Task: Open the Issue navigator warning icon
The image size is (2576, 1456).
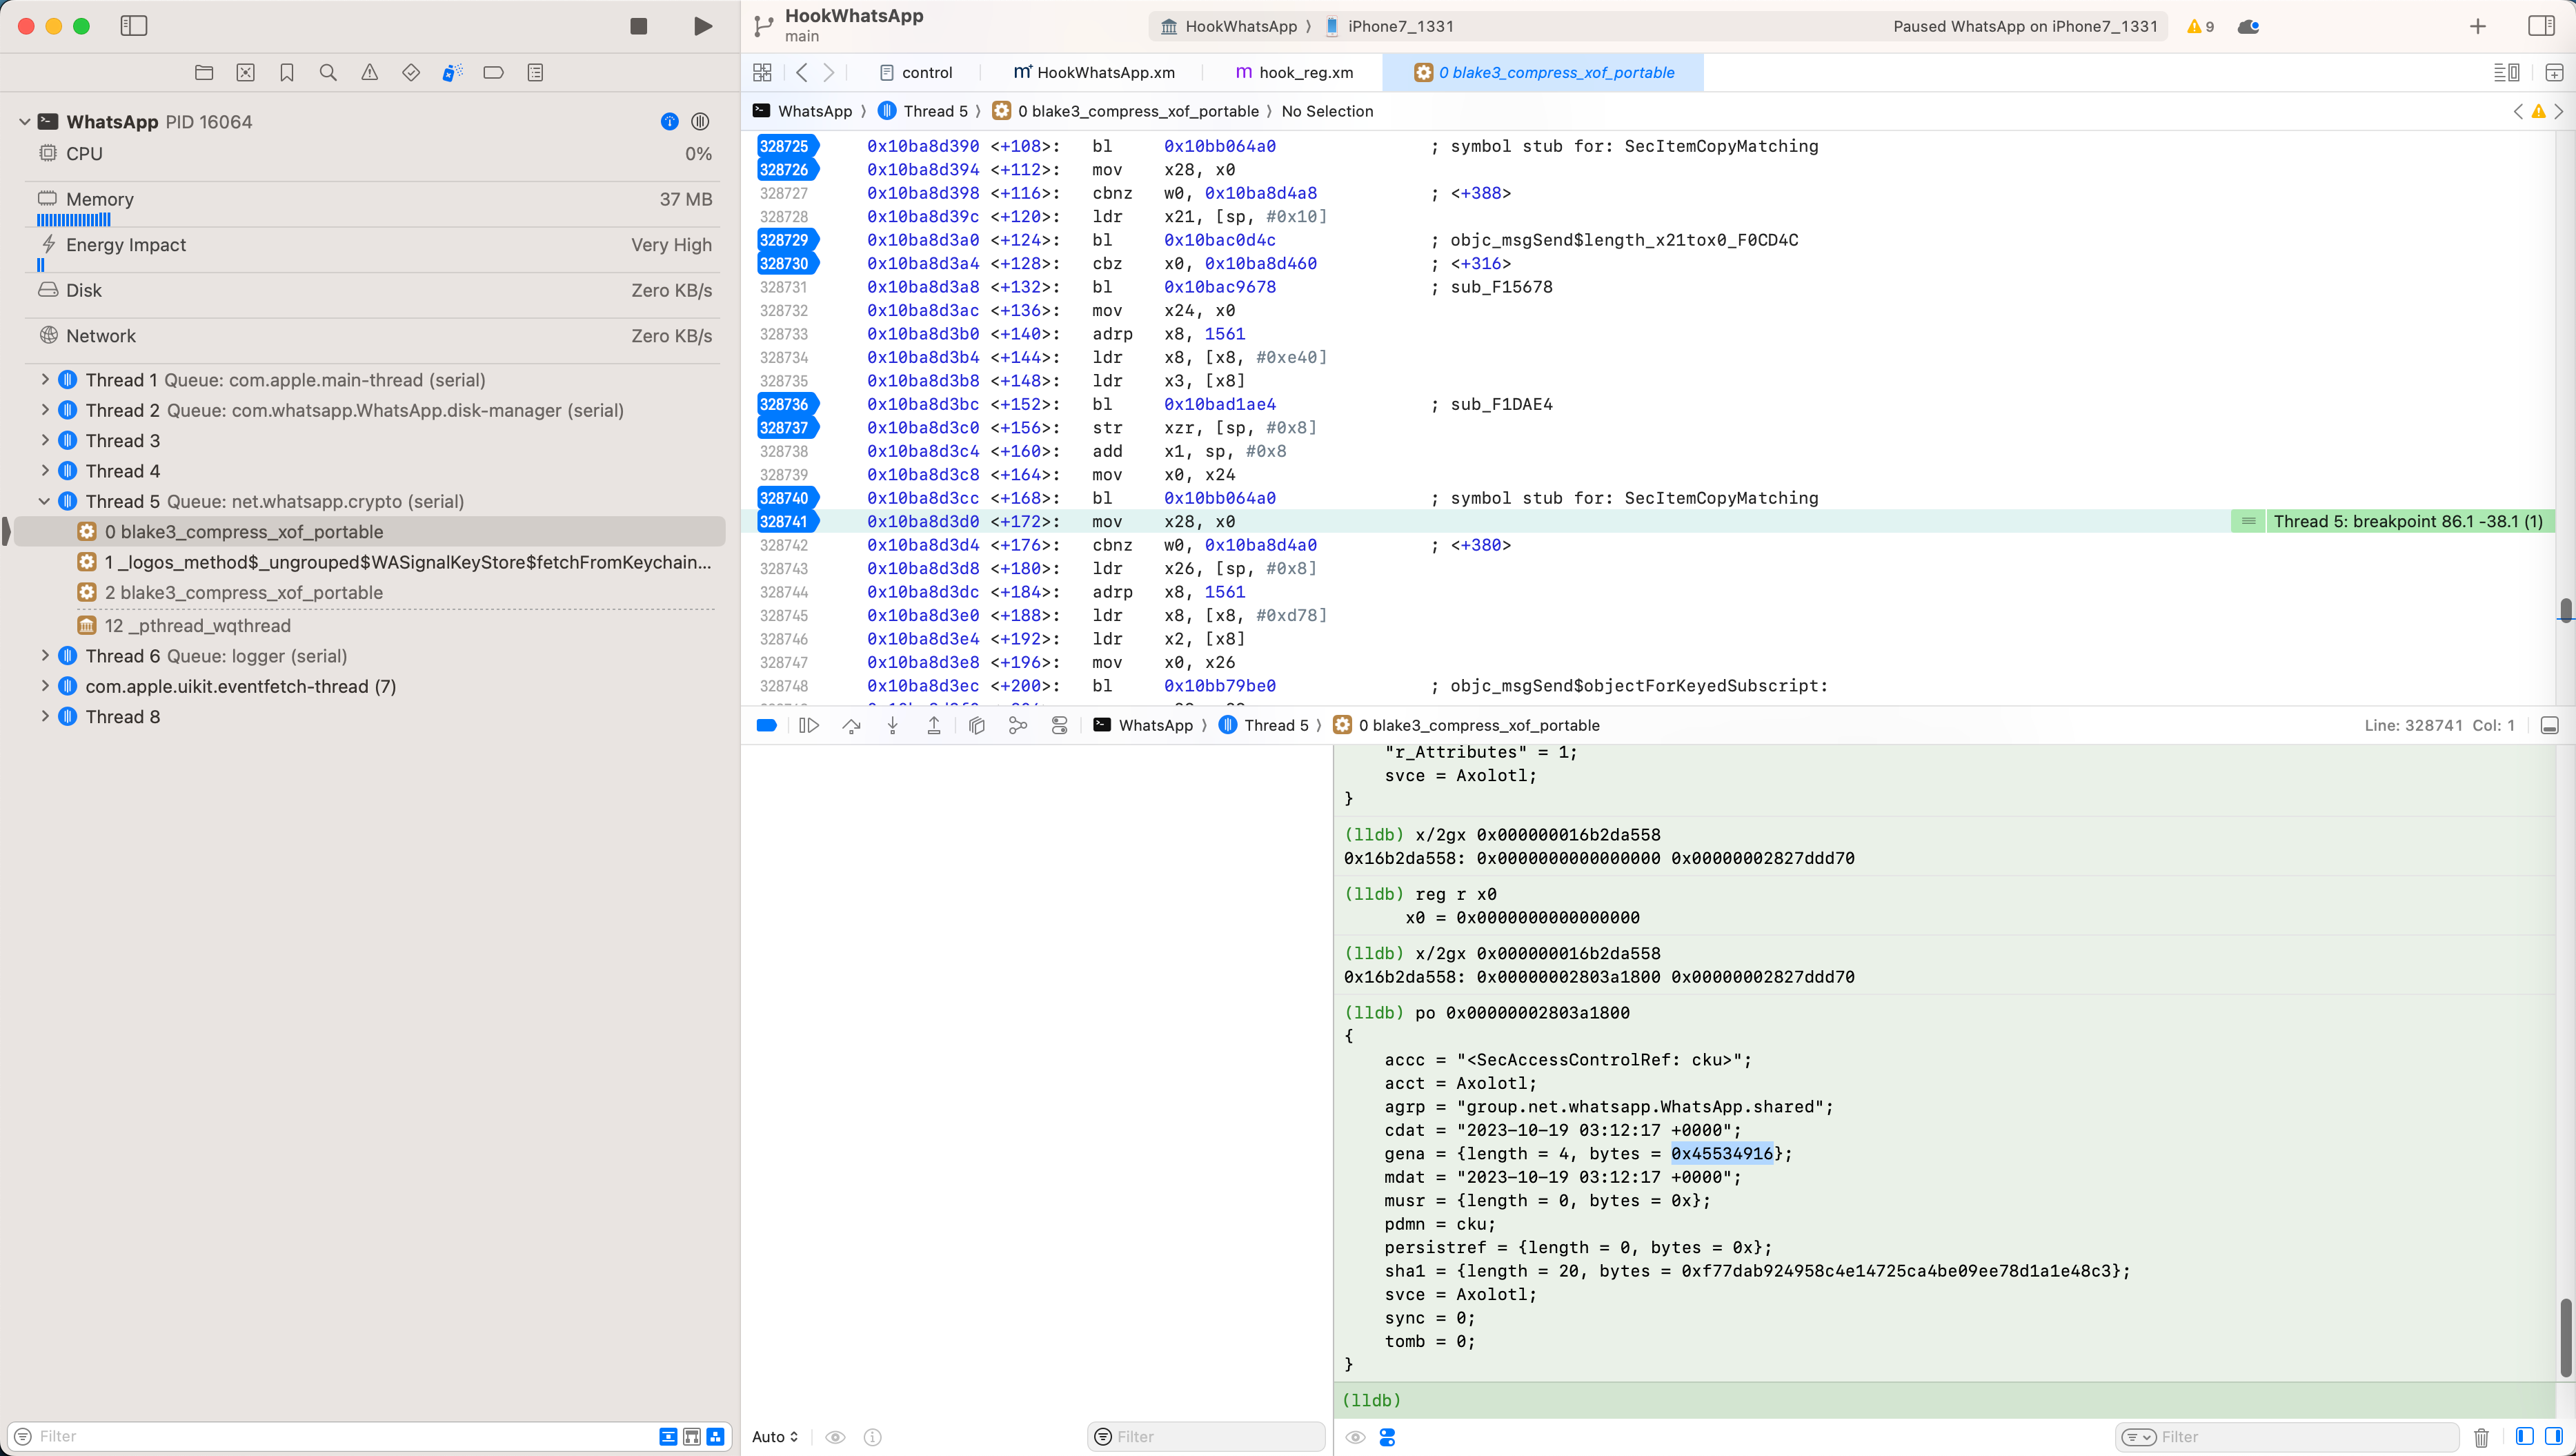Action: pos(370,72)
